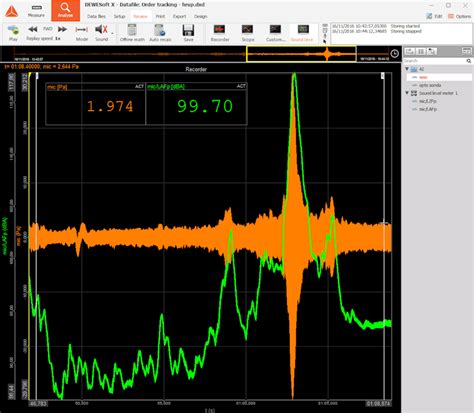Click the rewind replay speed arrows

coord(33,29)
